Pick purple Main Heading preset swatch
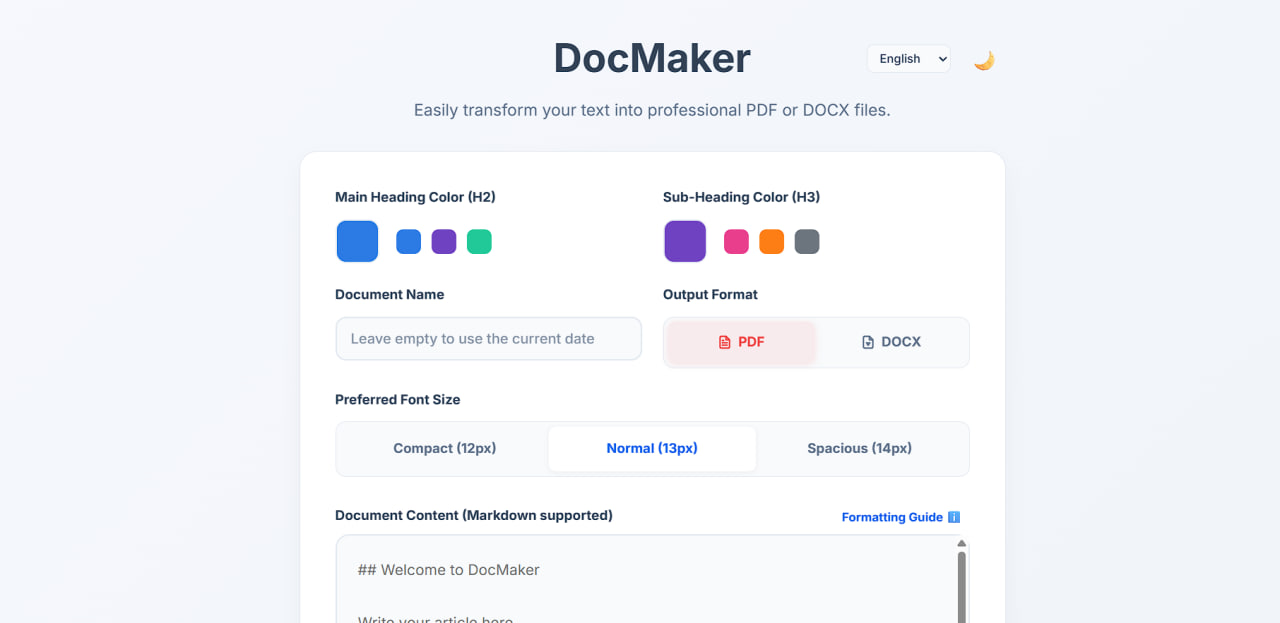The image size is (1280, 623). [x=444, y=242]
